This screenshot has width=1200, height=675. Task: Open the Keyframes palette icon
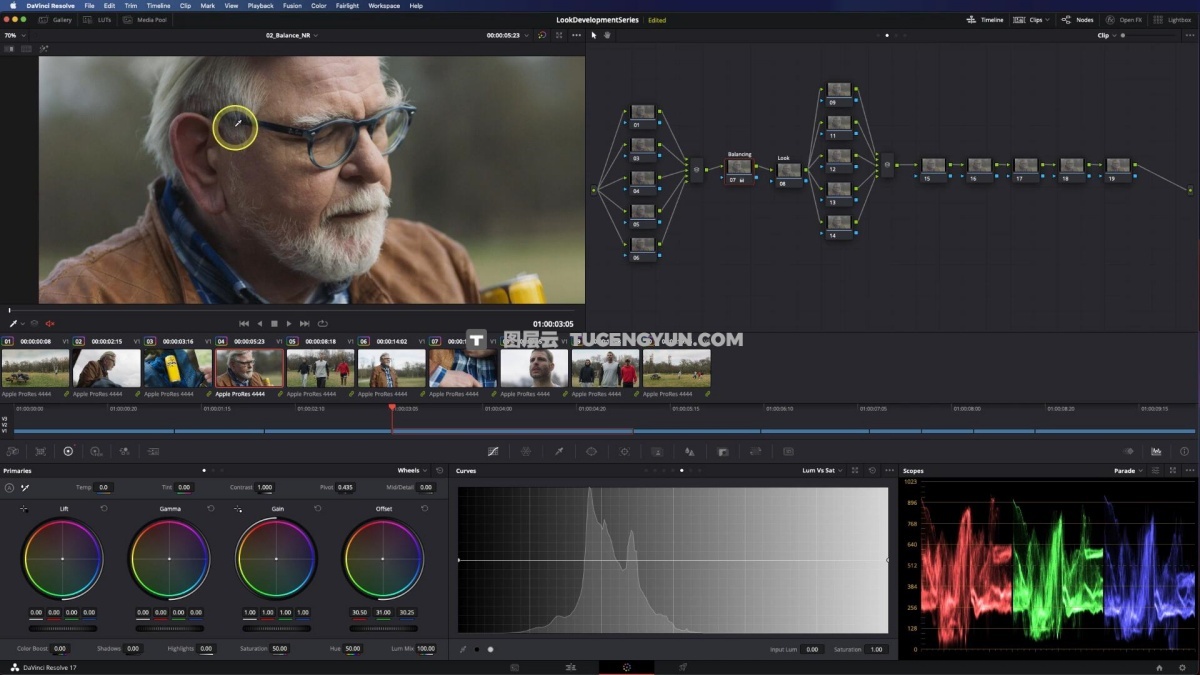pyautogui.click(x=1129, y=451)
